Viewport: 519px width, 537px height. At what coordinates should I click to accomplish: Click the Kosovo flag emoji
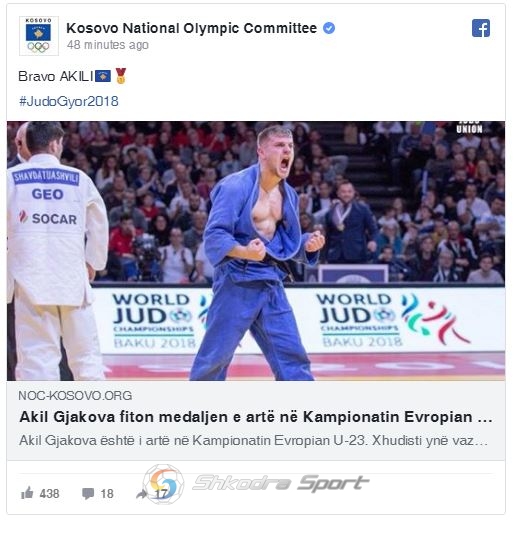coord(103,76)
